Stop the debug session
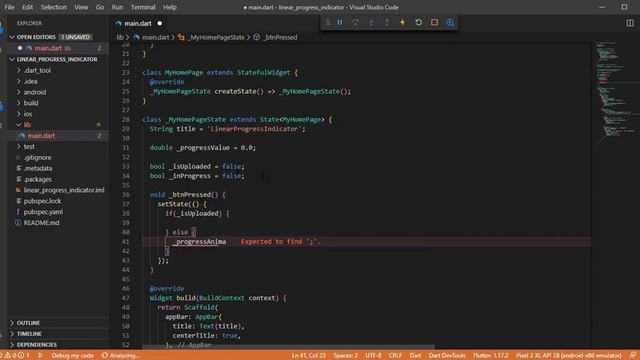The width and height of the screenshot is (640, 360). click(434, 22)
